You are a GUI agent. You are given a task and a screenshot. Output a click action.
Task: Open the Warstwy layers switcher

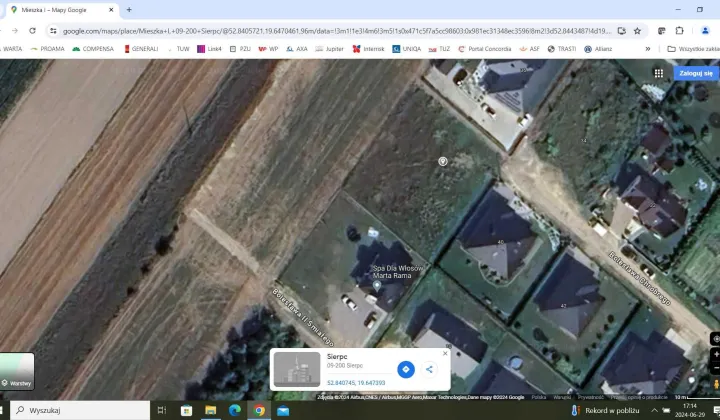(x=17, y=371)
